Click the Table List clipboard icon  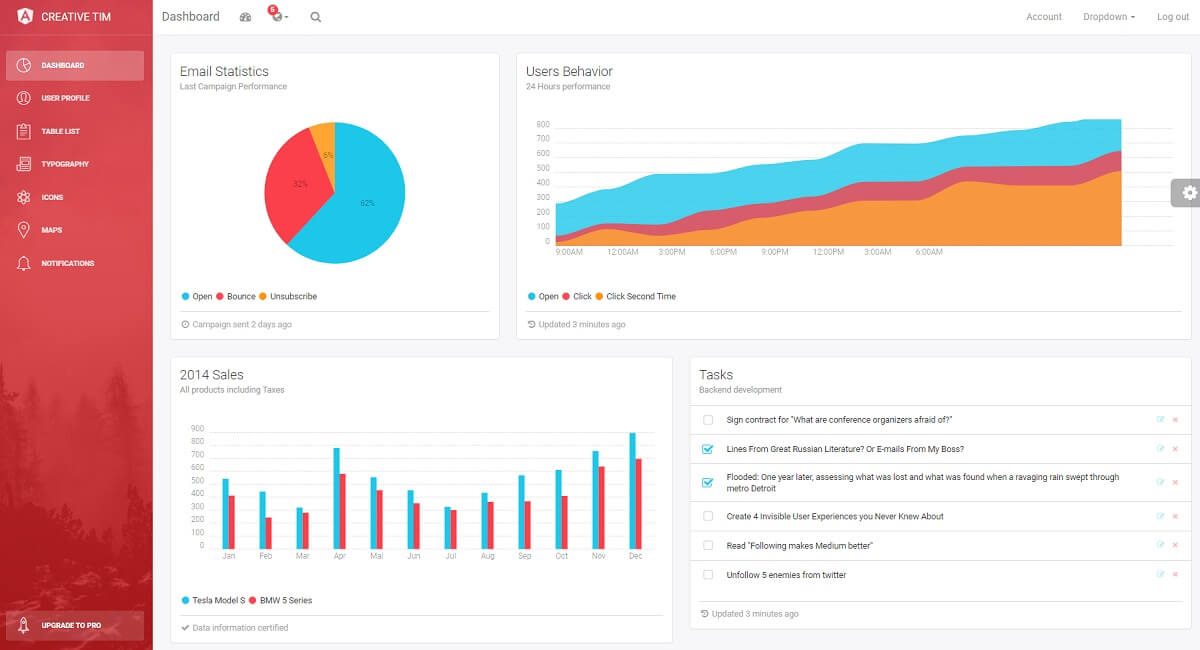click(24, 131)
